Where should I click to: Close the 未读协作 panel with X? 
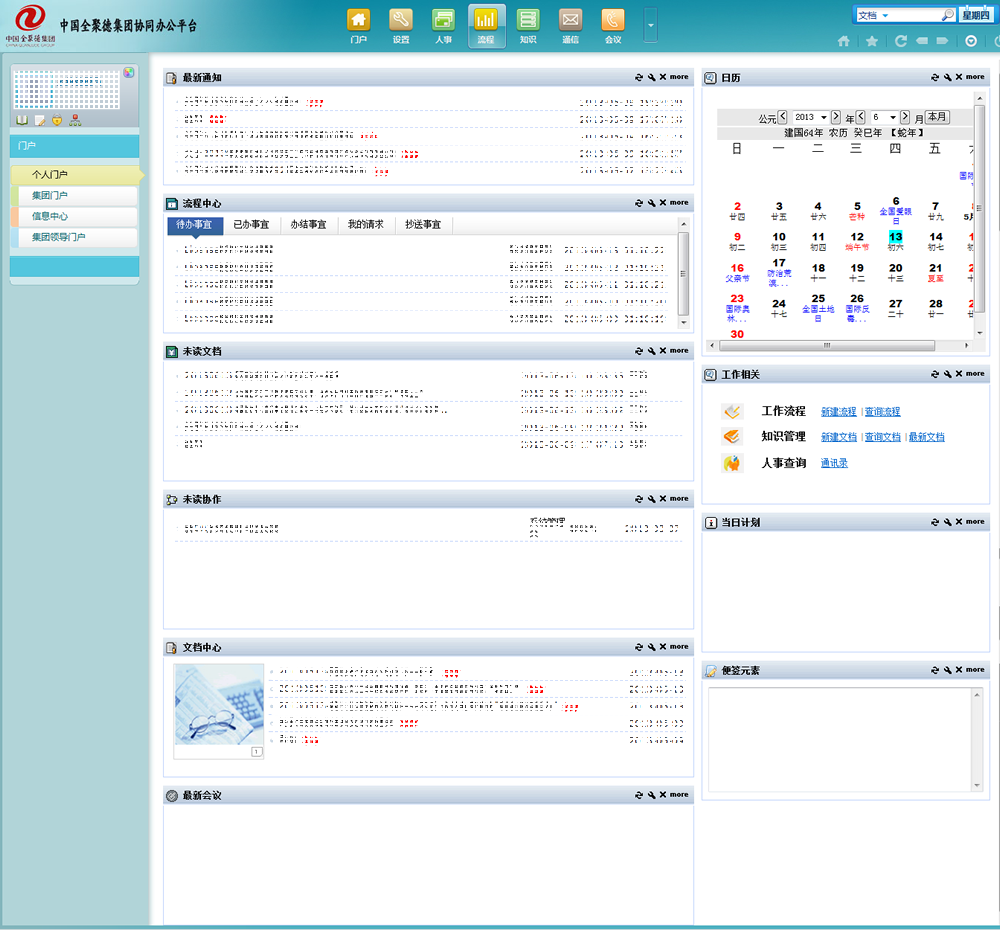tap(663, 499)
